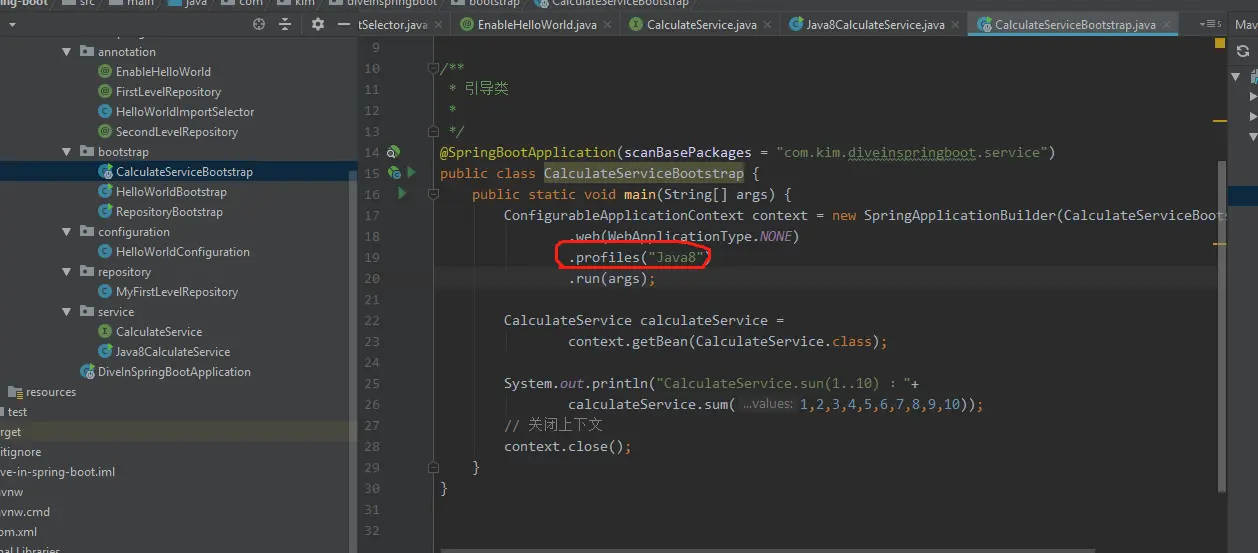Collapse the service package
The height and width of the screenshot is (553, 1258).
[x=68, y=312]
